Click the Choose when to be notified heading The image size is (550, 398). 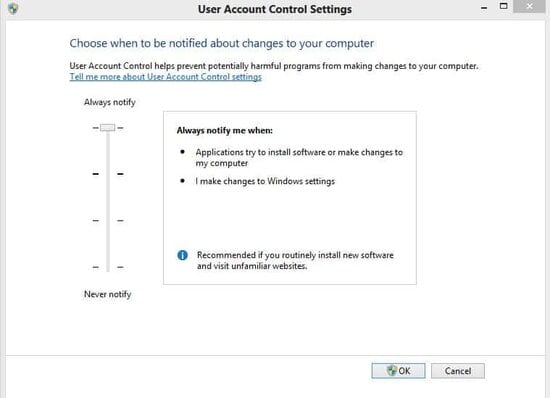222,43
